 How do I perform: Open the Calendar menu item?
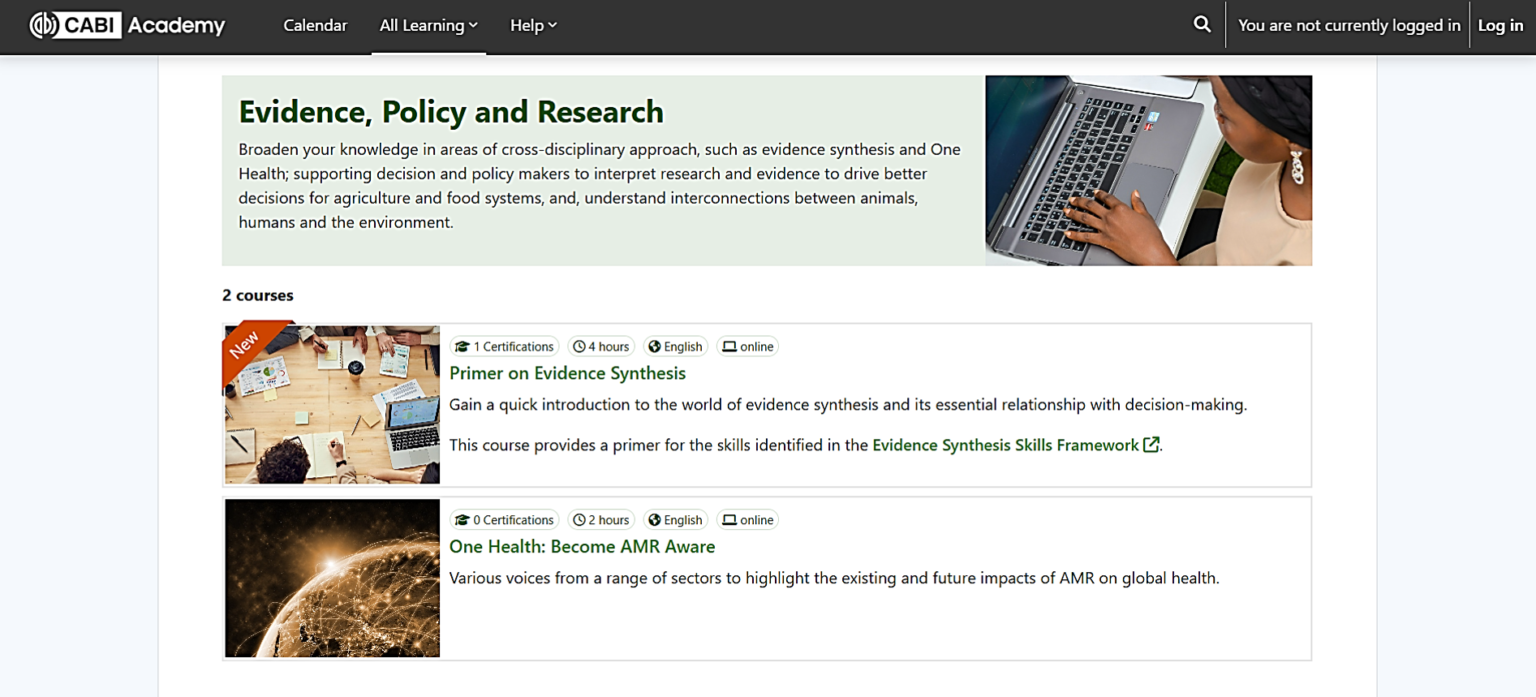coord(315,25)
